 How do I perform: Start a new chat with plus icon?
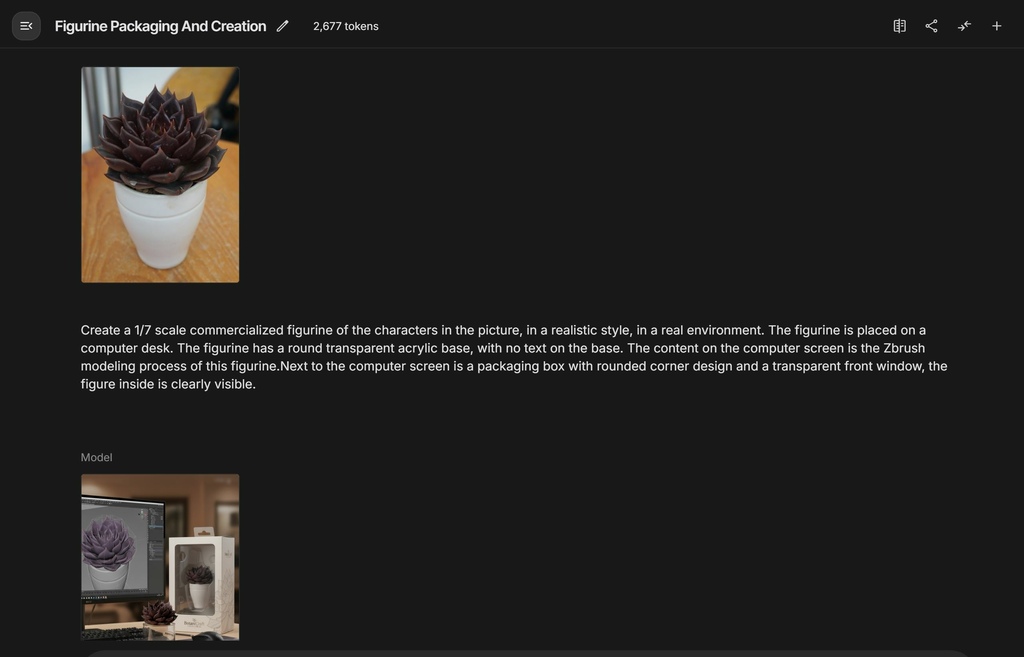coord(997,26)
